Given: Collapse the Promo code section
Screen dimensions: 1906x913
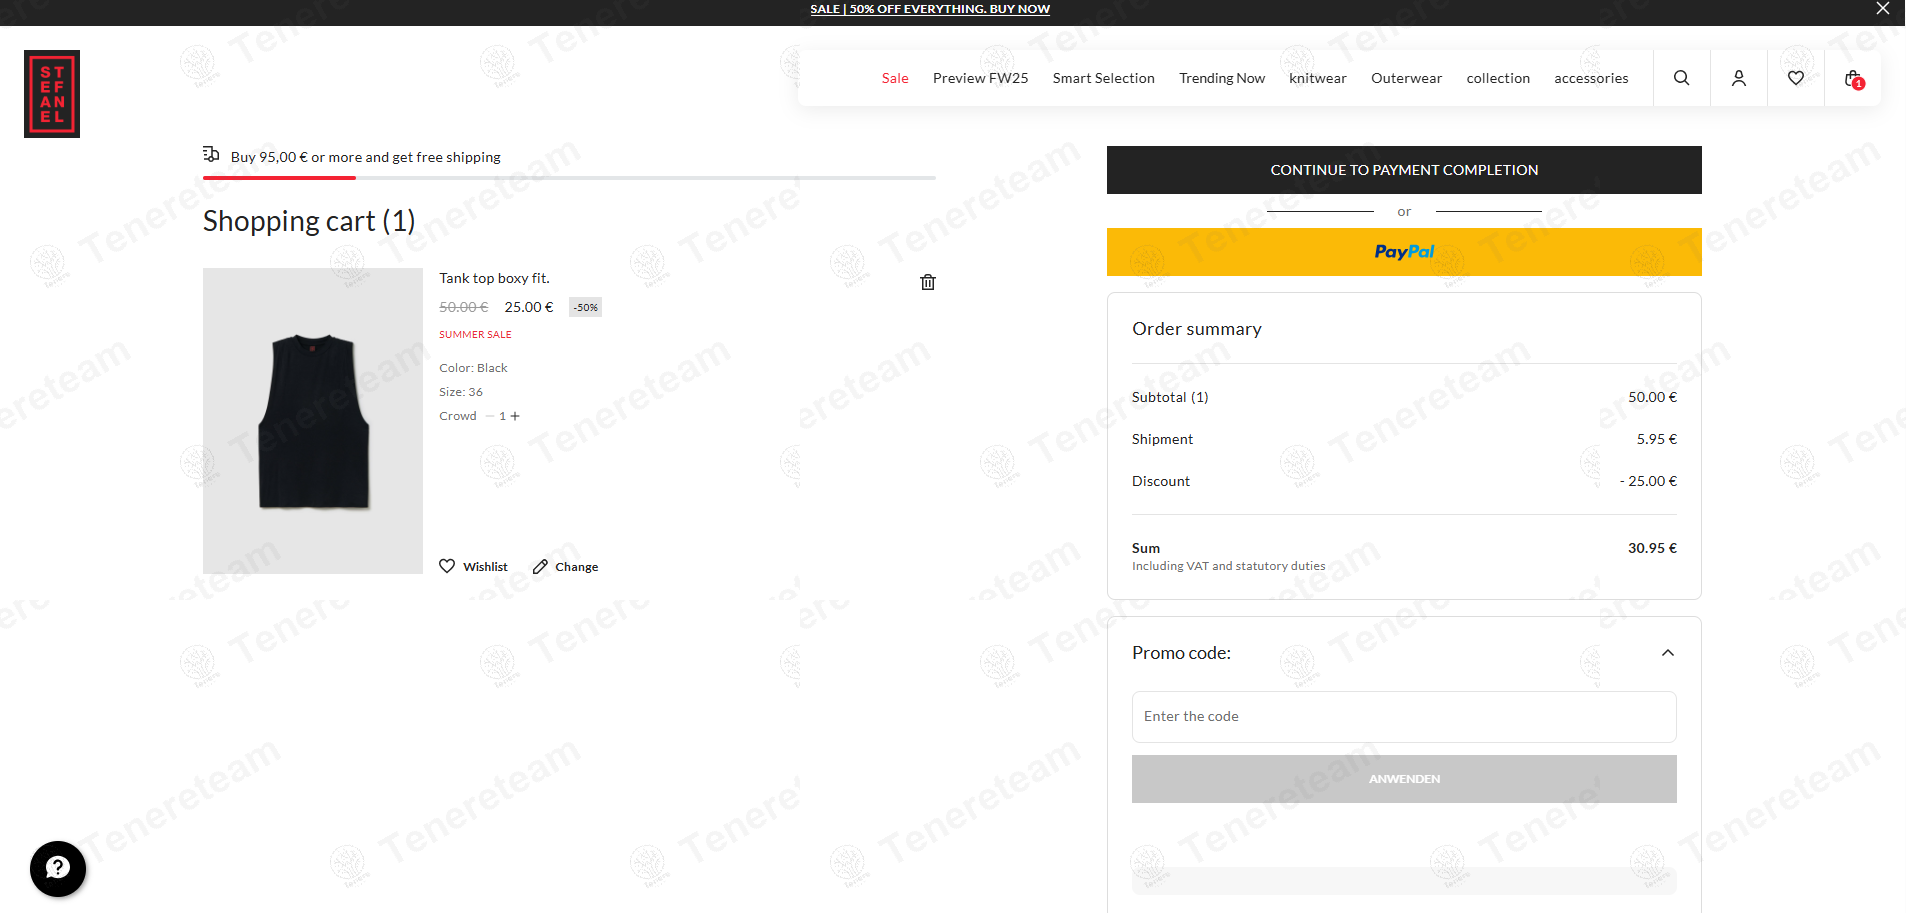Looking at the screenshot, I should (1668, 653).
